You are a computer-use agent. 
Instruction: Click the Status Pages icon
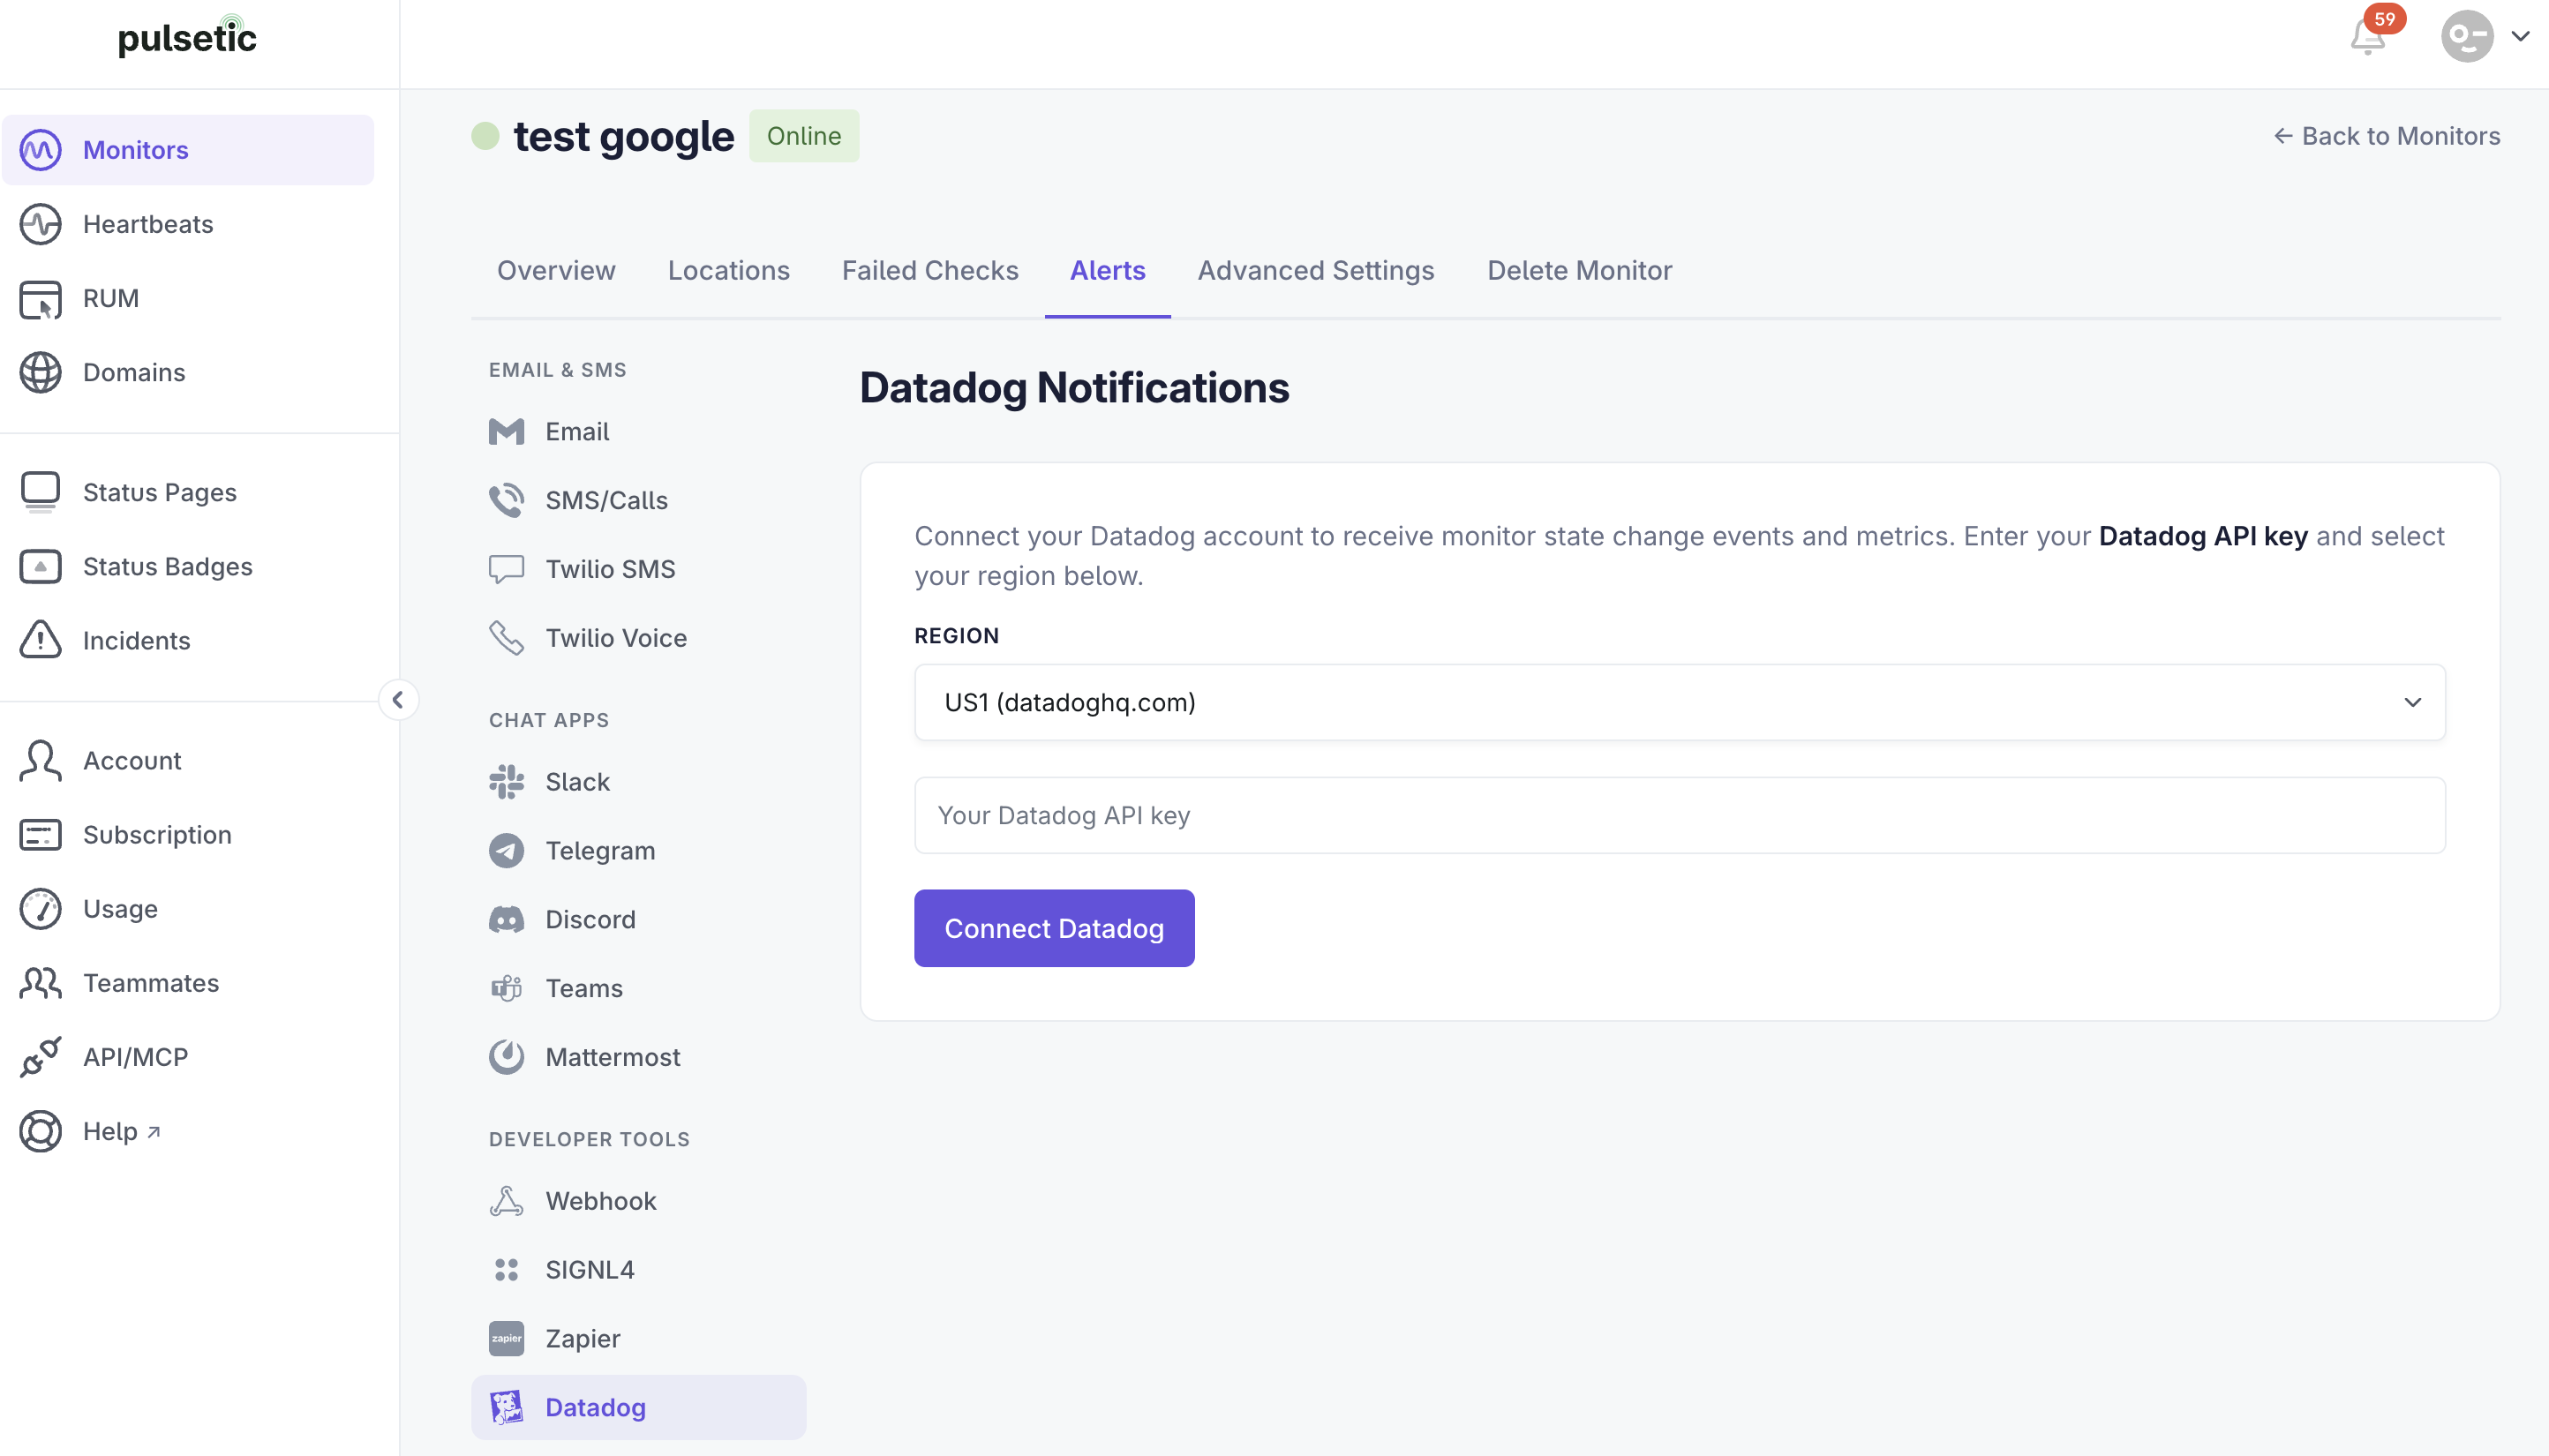pos(41,492)
